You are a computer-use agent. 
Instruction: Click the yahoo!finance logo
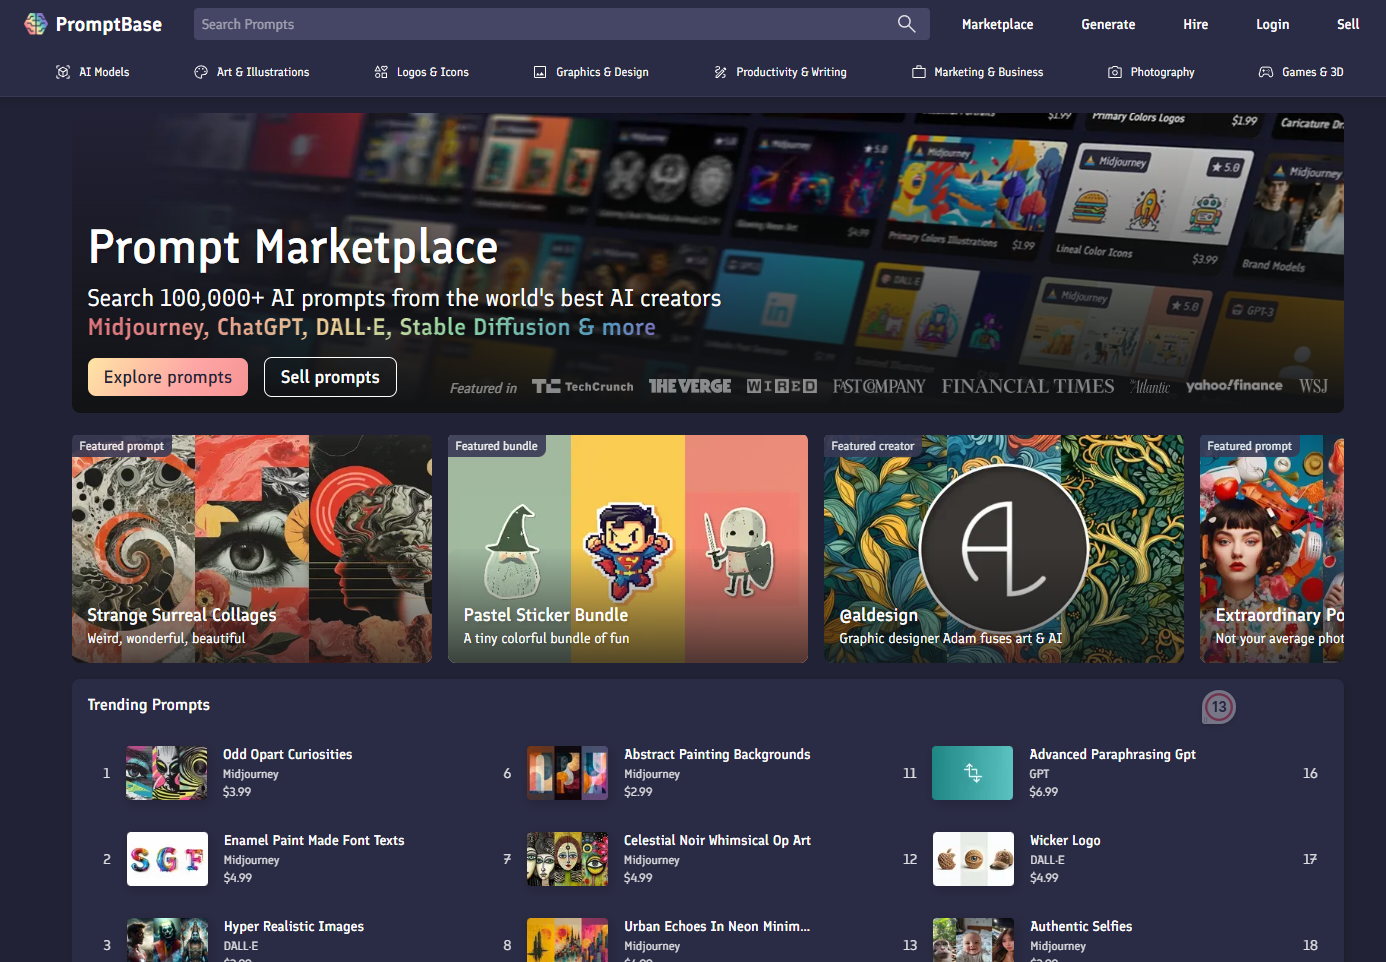[1234, 385]
